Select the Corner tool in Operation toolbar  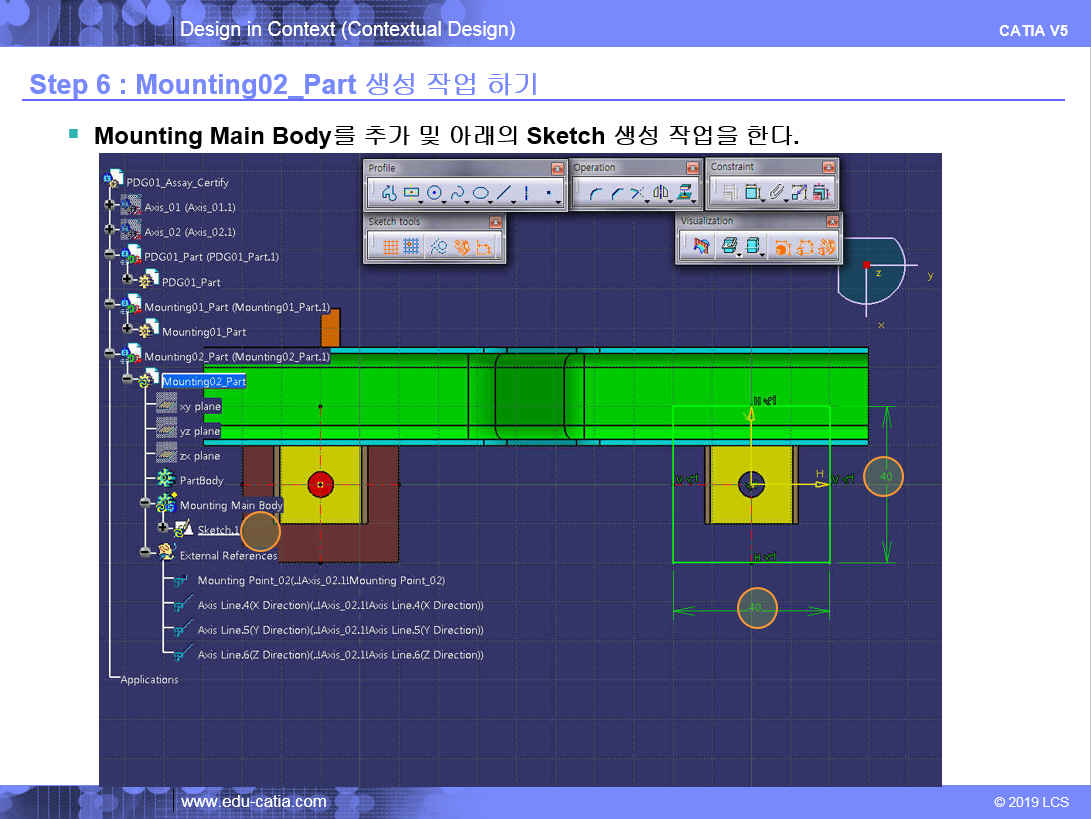click(x=594, y=193)
